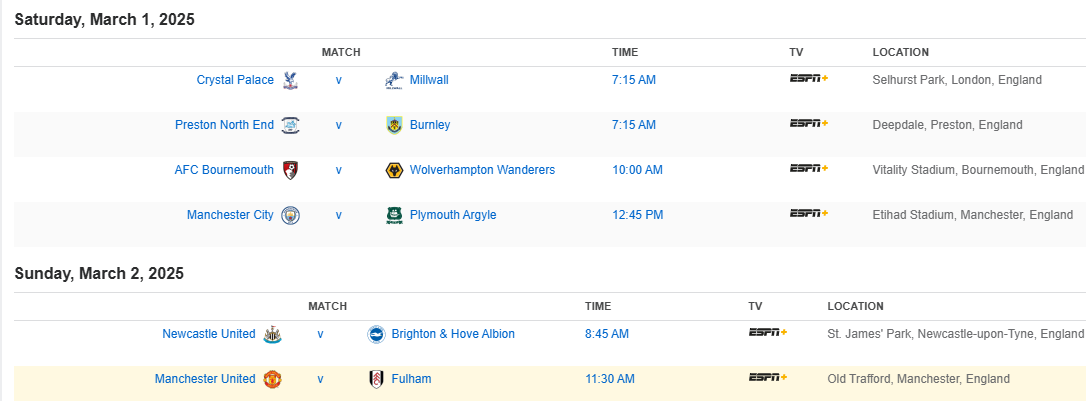Click the Brighton & Hove Albion crest
The width and height of the screenshot is (1086, 401).
(x=376, y=334)
